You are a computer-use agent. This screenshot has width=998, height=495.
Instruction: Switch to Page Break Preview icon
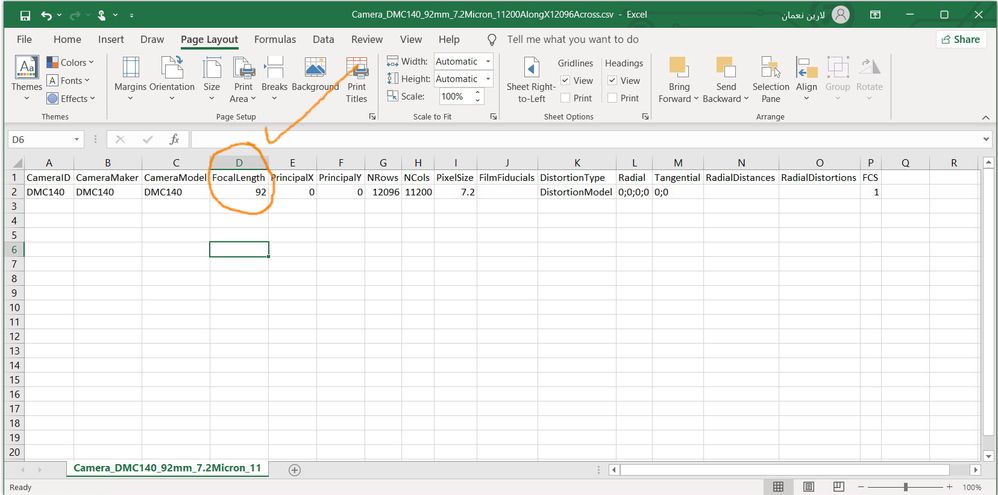point(839,487)
